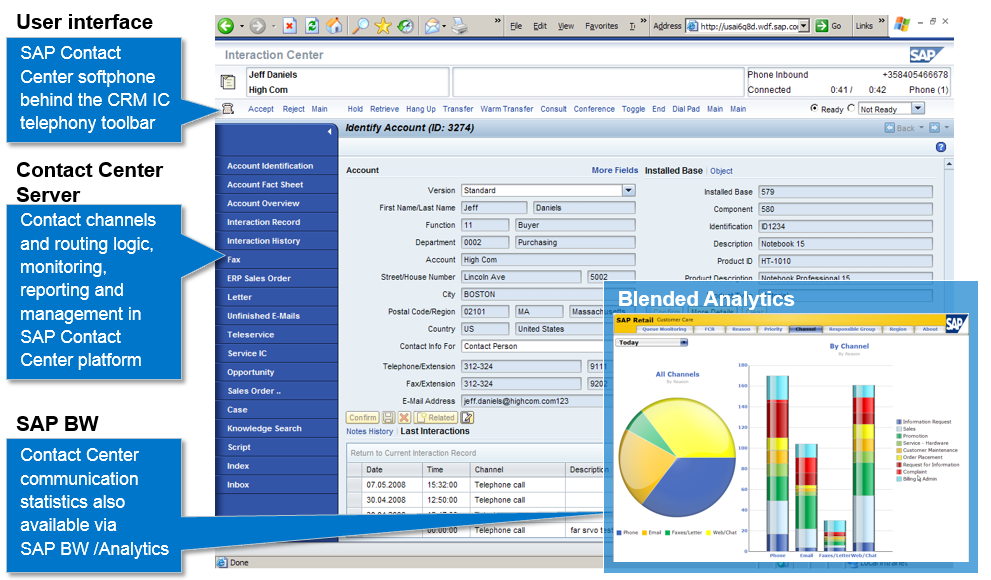Click the Complaint red legend swatch

(899, 471)
